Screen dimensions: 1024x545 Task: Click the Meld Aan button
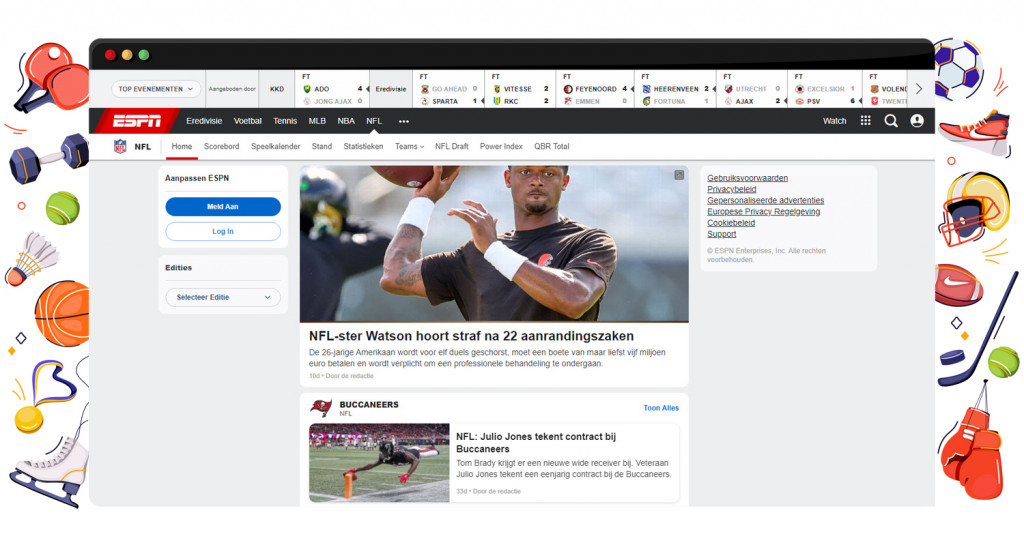pyautogui.click(x=223, y=206)
